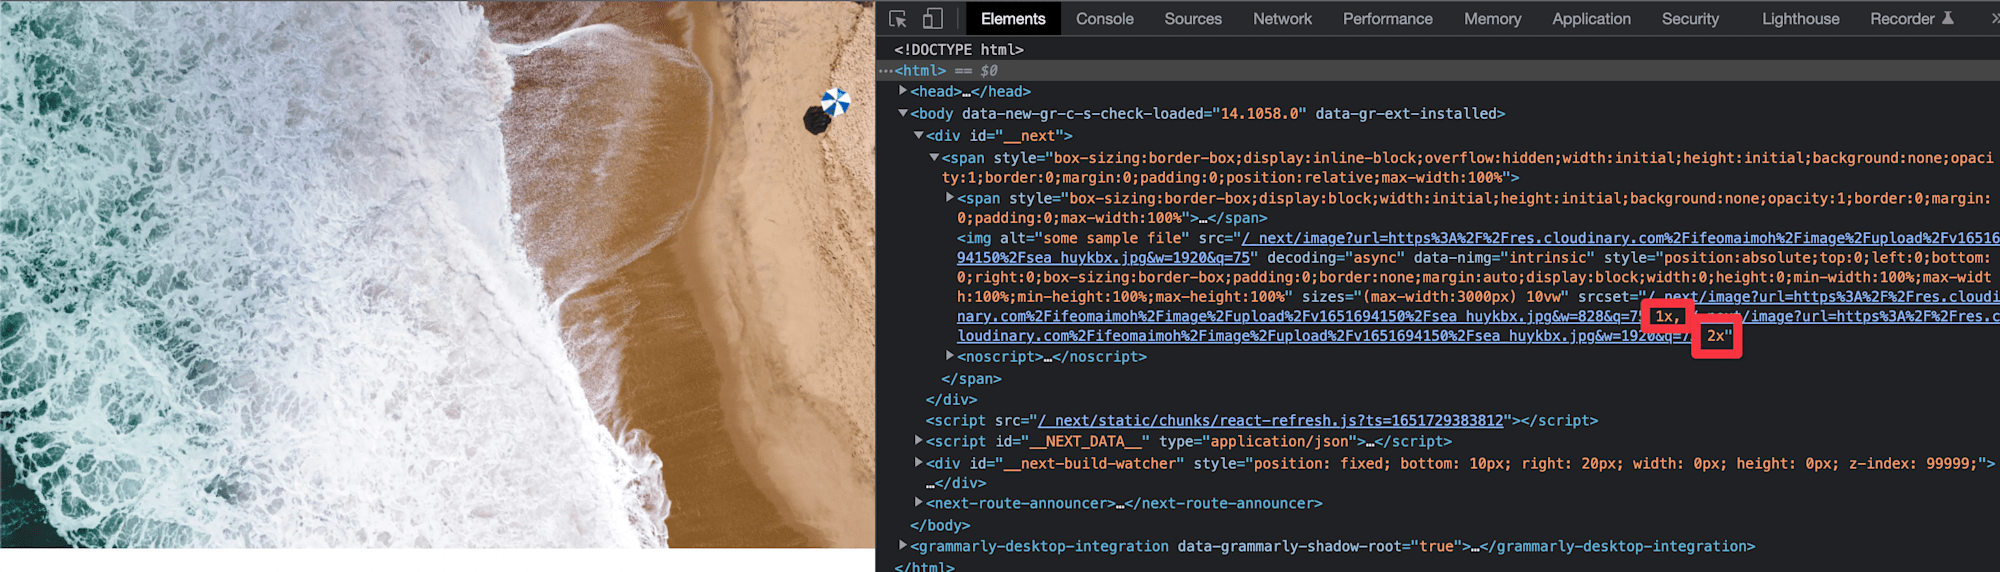Viewport: 2000px width, 572px height.
Task: Open the Recorder flask icon
Action: [x=1947, y=18]
